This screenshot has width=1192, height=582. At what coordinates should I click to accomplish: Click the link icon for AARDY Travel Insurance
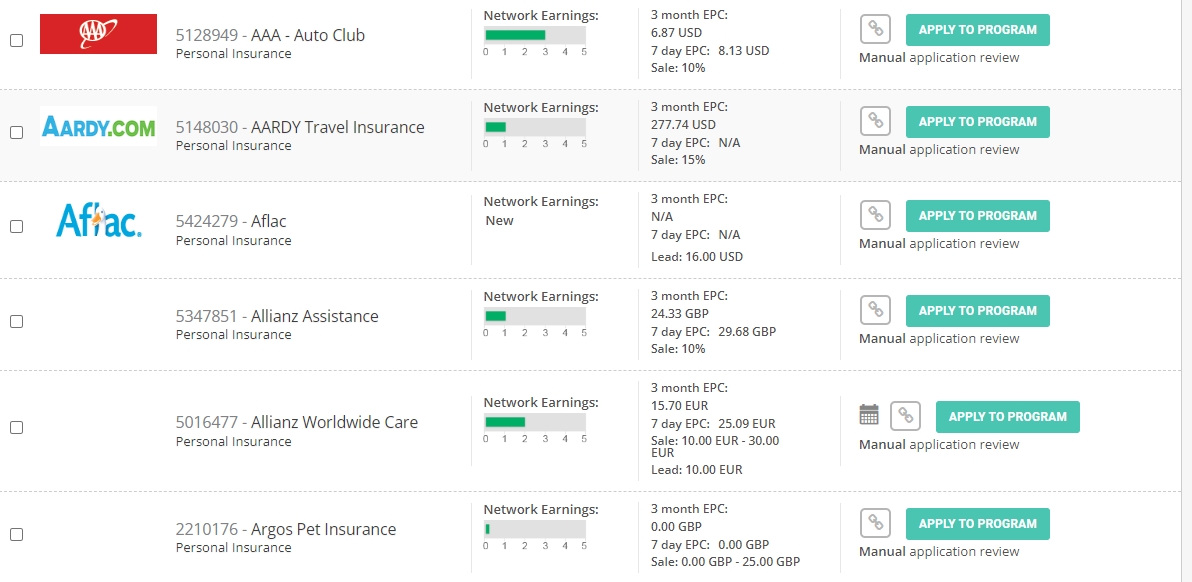[x=875, y=122]
